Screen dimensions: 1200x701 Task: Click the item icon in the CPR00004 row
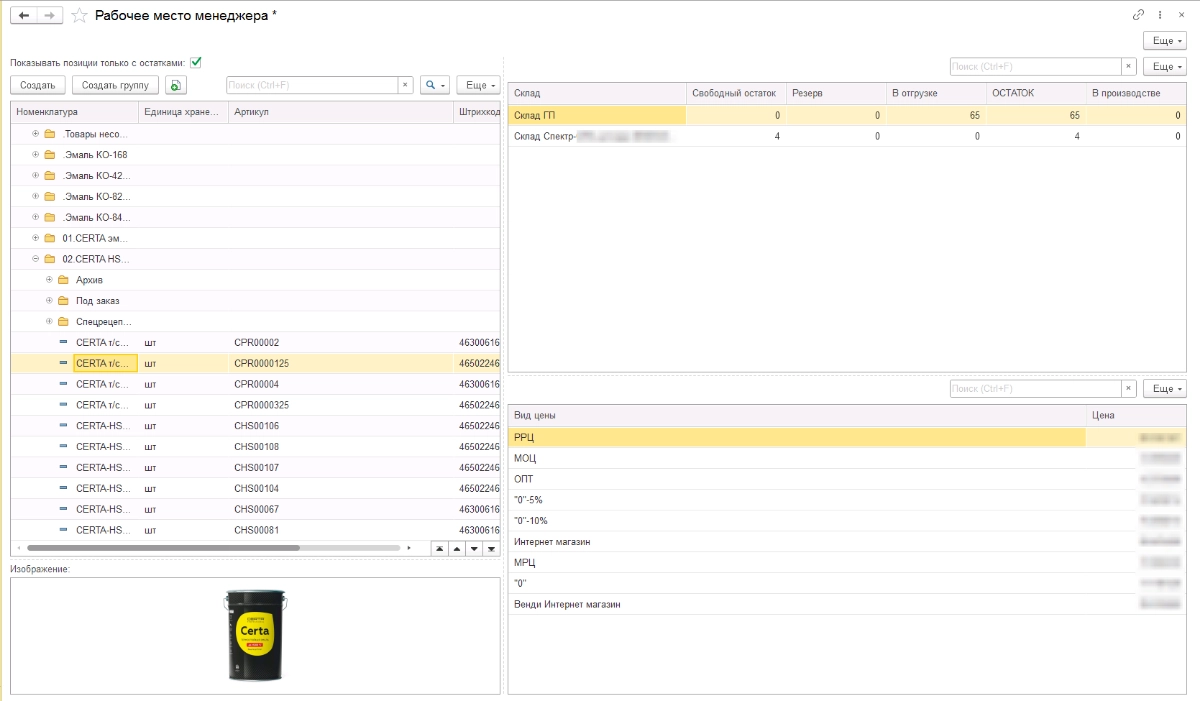pyautogui.click(x=64, y=384)
